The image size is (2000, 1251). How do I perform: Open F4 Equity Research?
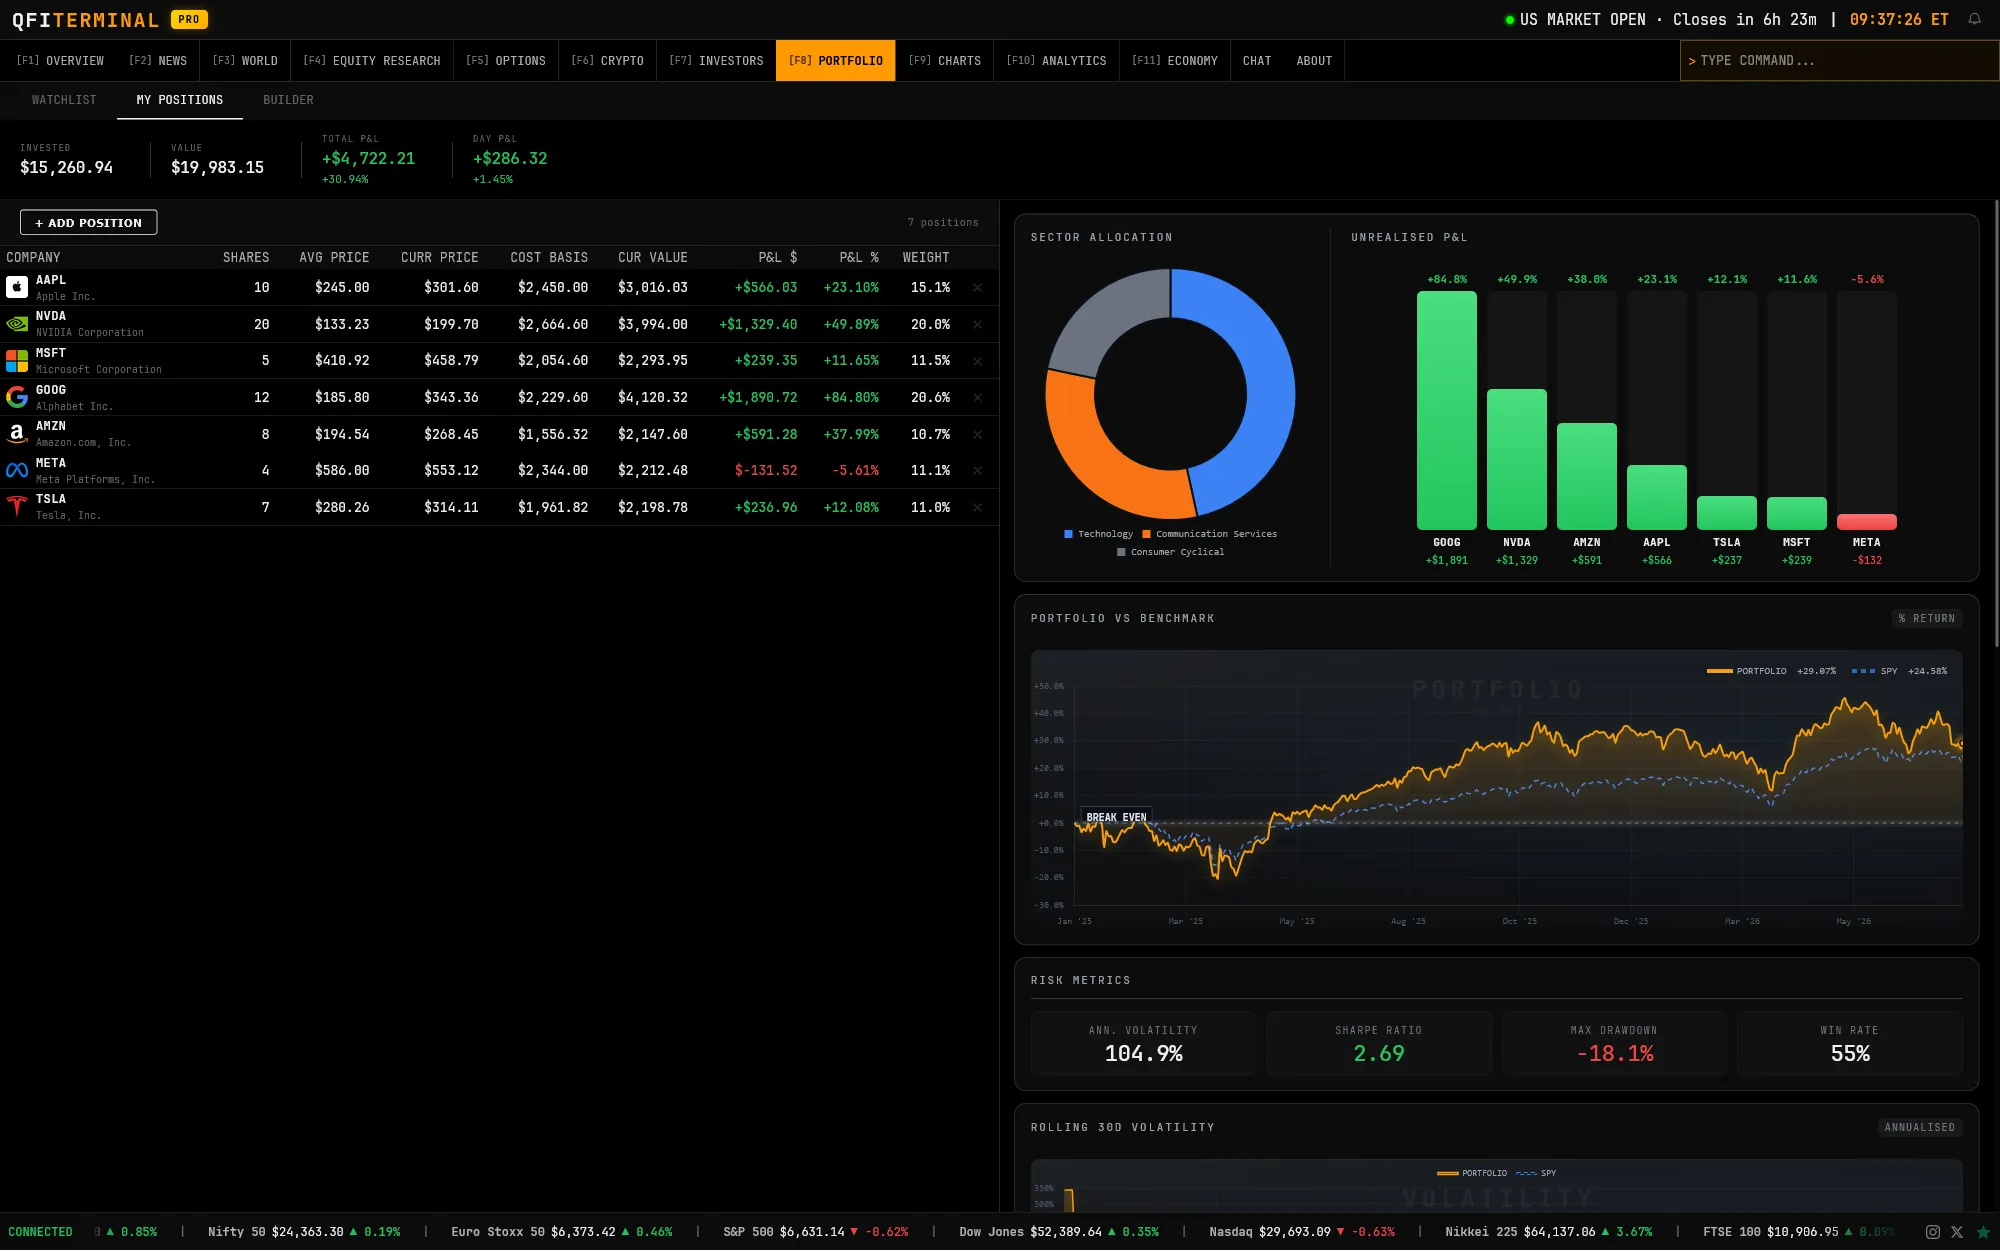pyautogui.click(x=372, y=61)
